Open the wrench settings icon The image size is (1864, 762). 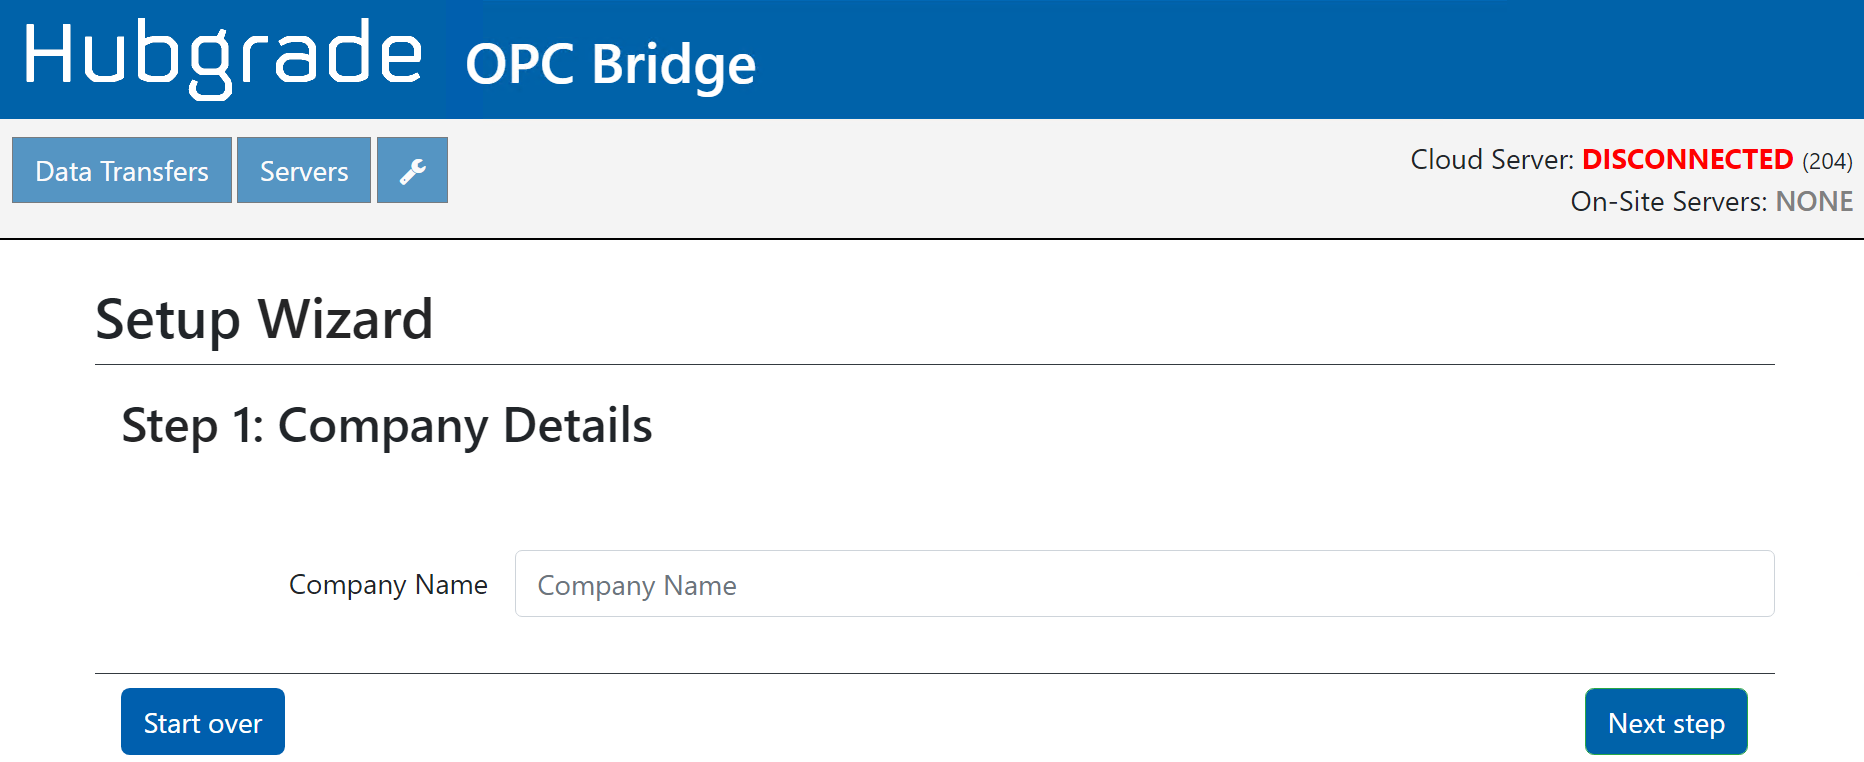412,171
